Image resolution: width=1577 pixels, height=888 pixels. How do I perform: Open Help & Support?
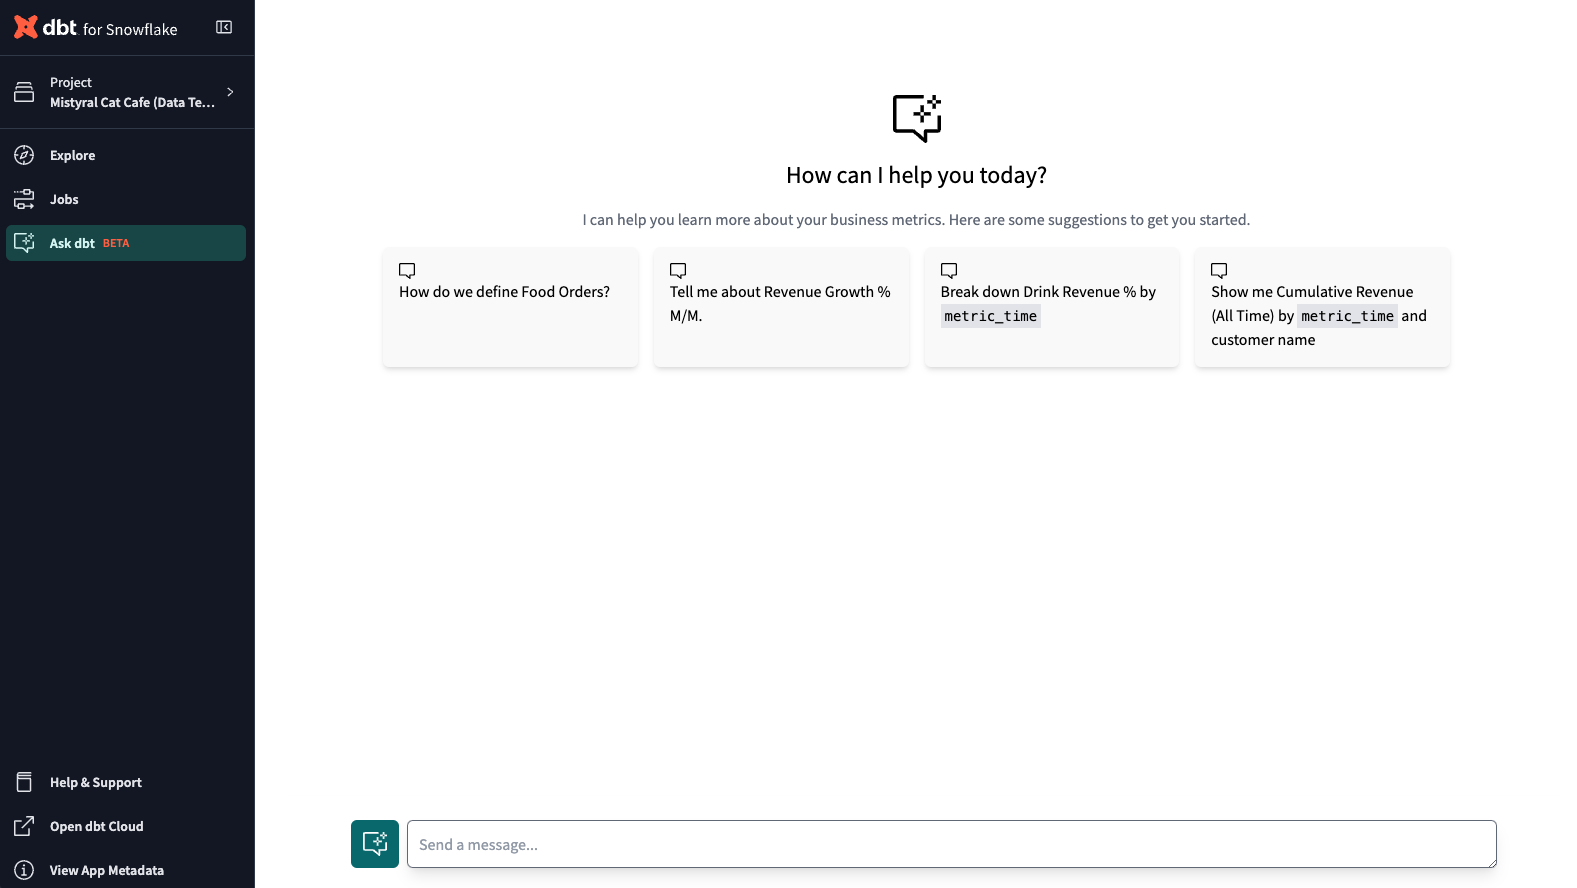(96, 782)
